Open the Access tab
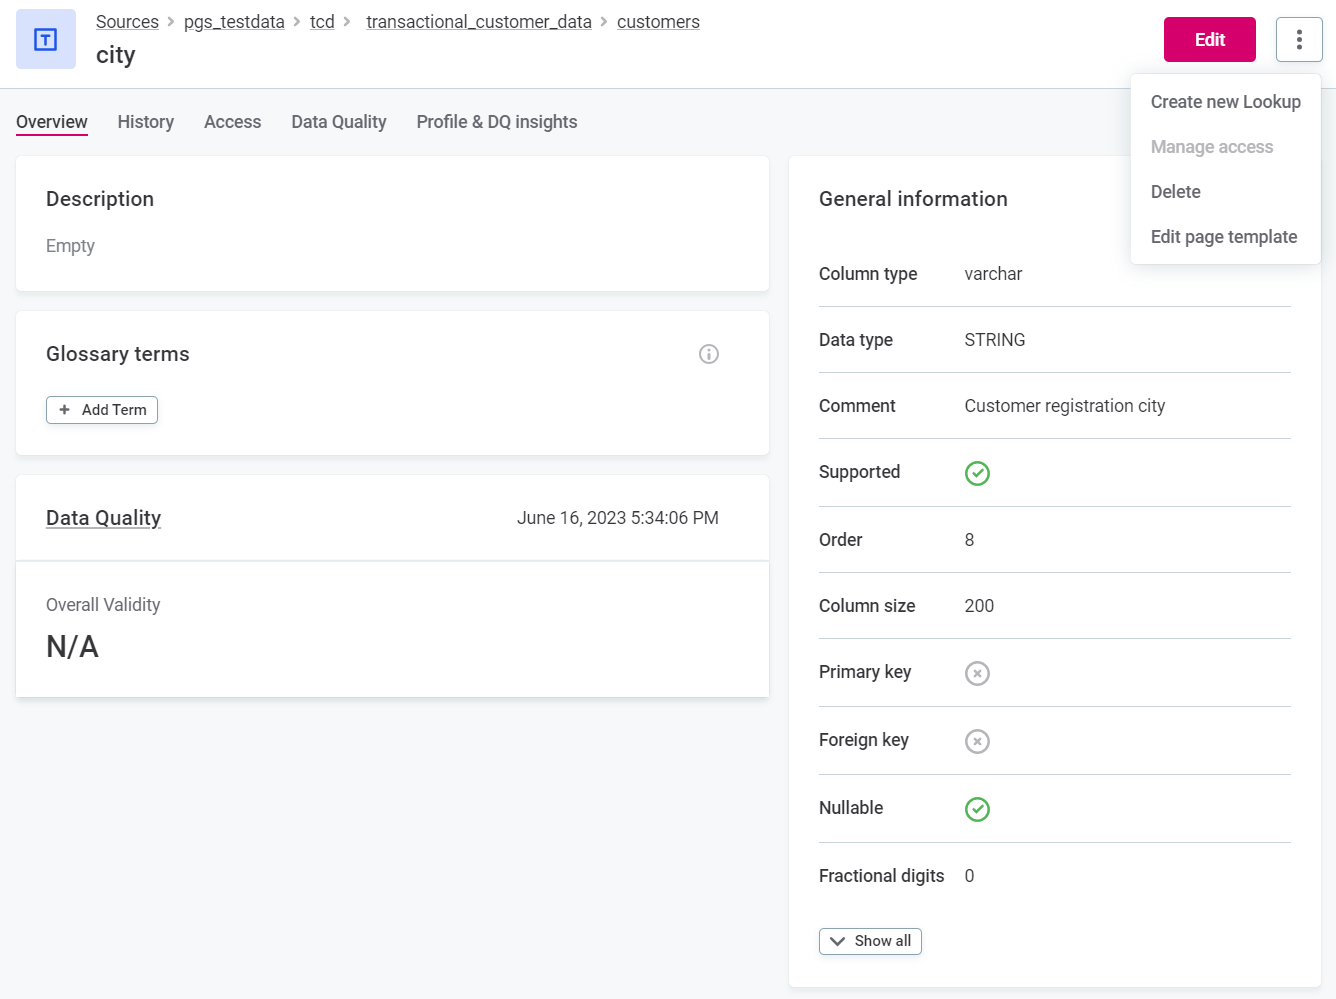Screen dimensions: 1336x999 coord(232,122)
